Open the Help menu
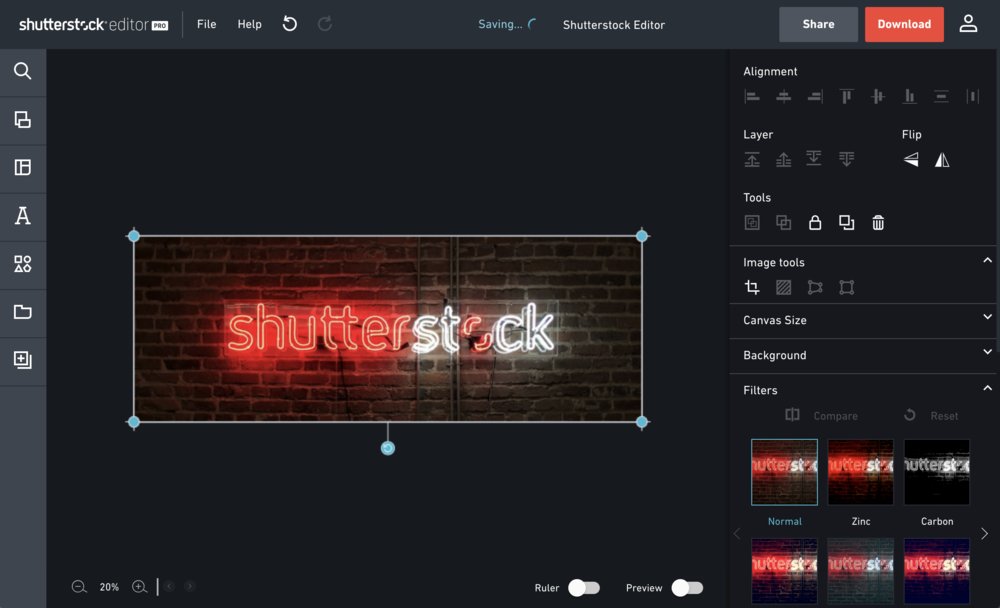 click(249, 24)
